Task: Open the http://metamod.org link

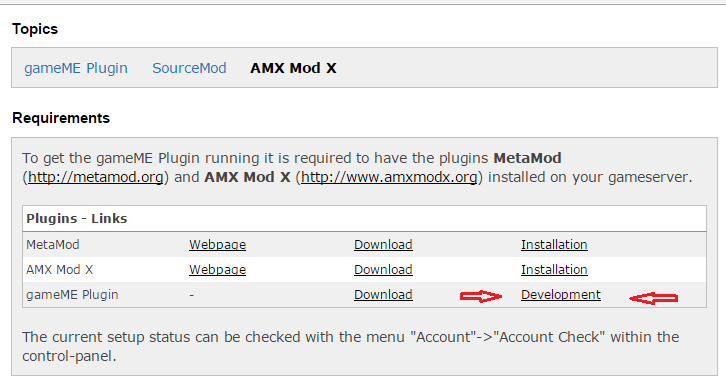Action: (x=96, y=177)
